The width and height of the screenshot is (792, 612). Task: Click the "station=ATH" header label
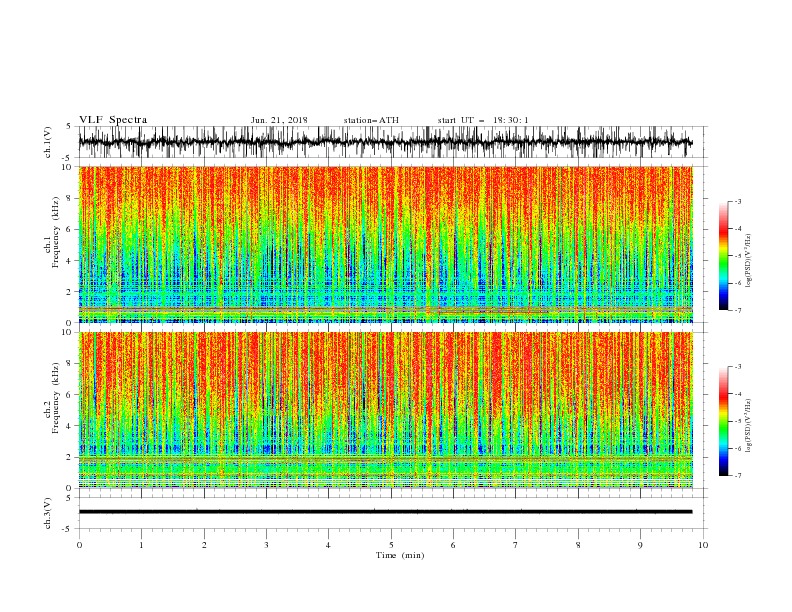pos(371,120)
